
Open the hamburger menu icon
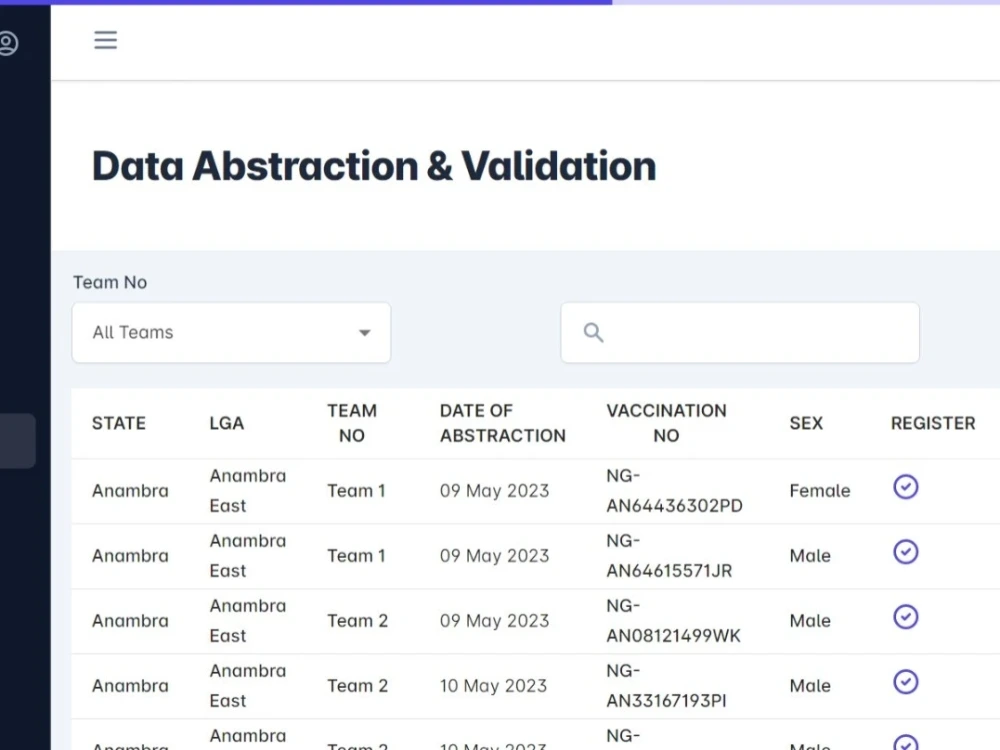[x=105, y=40]
